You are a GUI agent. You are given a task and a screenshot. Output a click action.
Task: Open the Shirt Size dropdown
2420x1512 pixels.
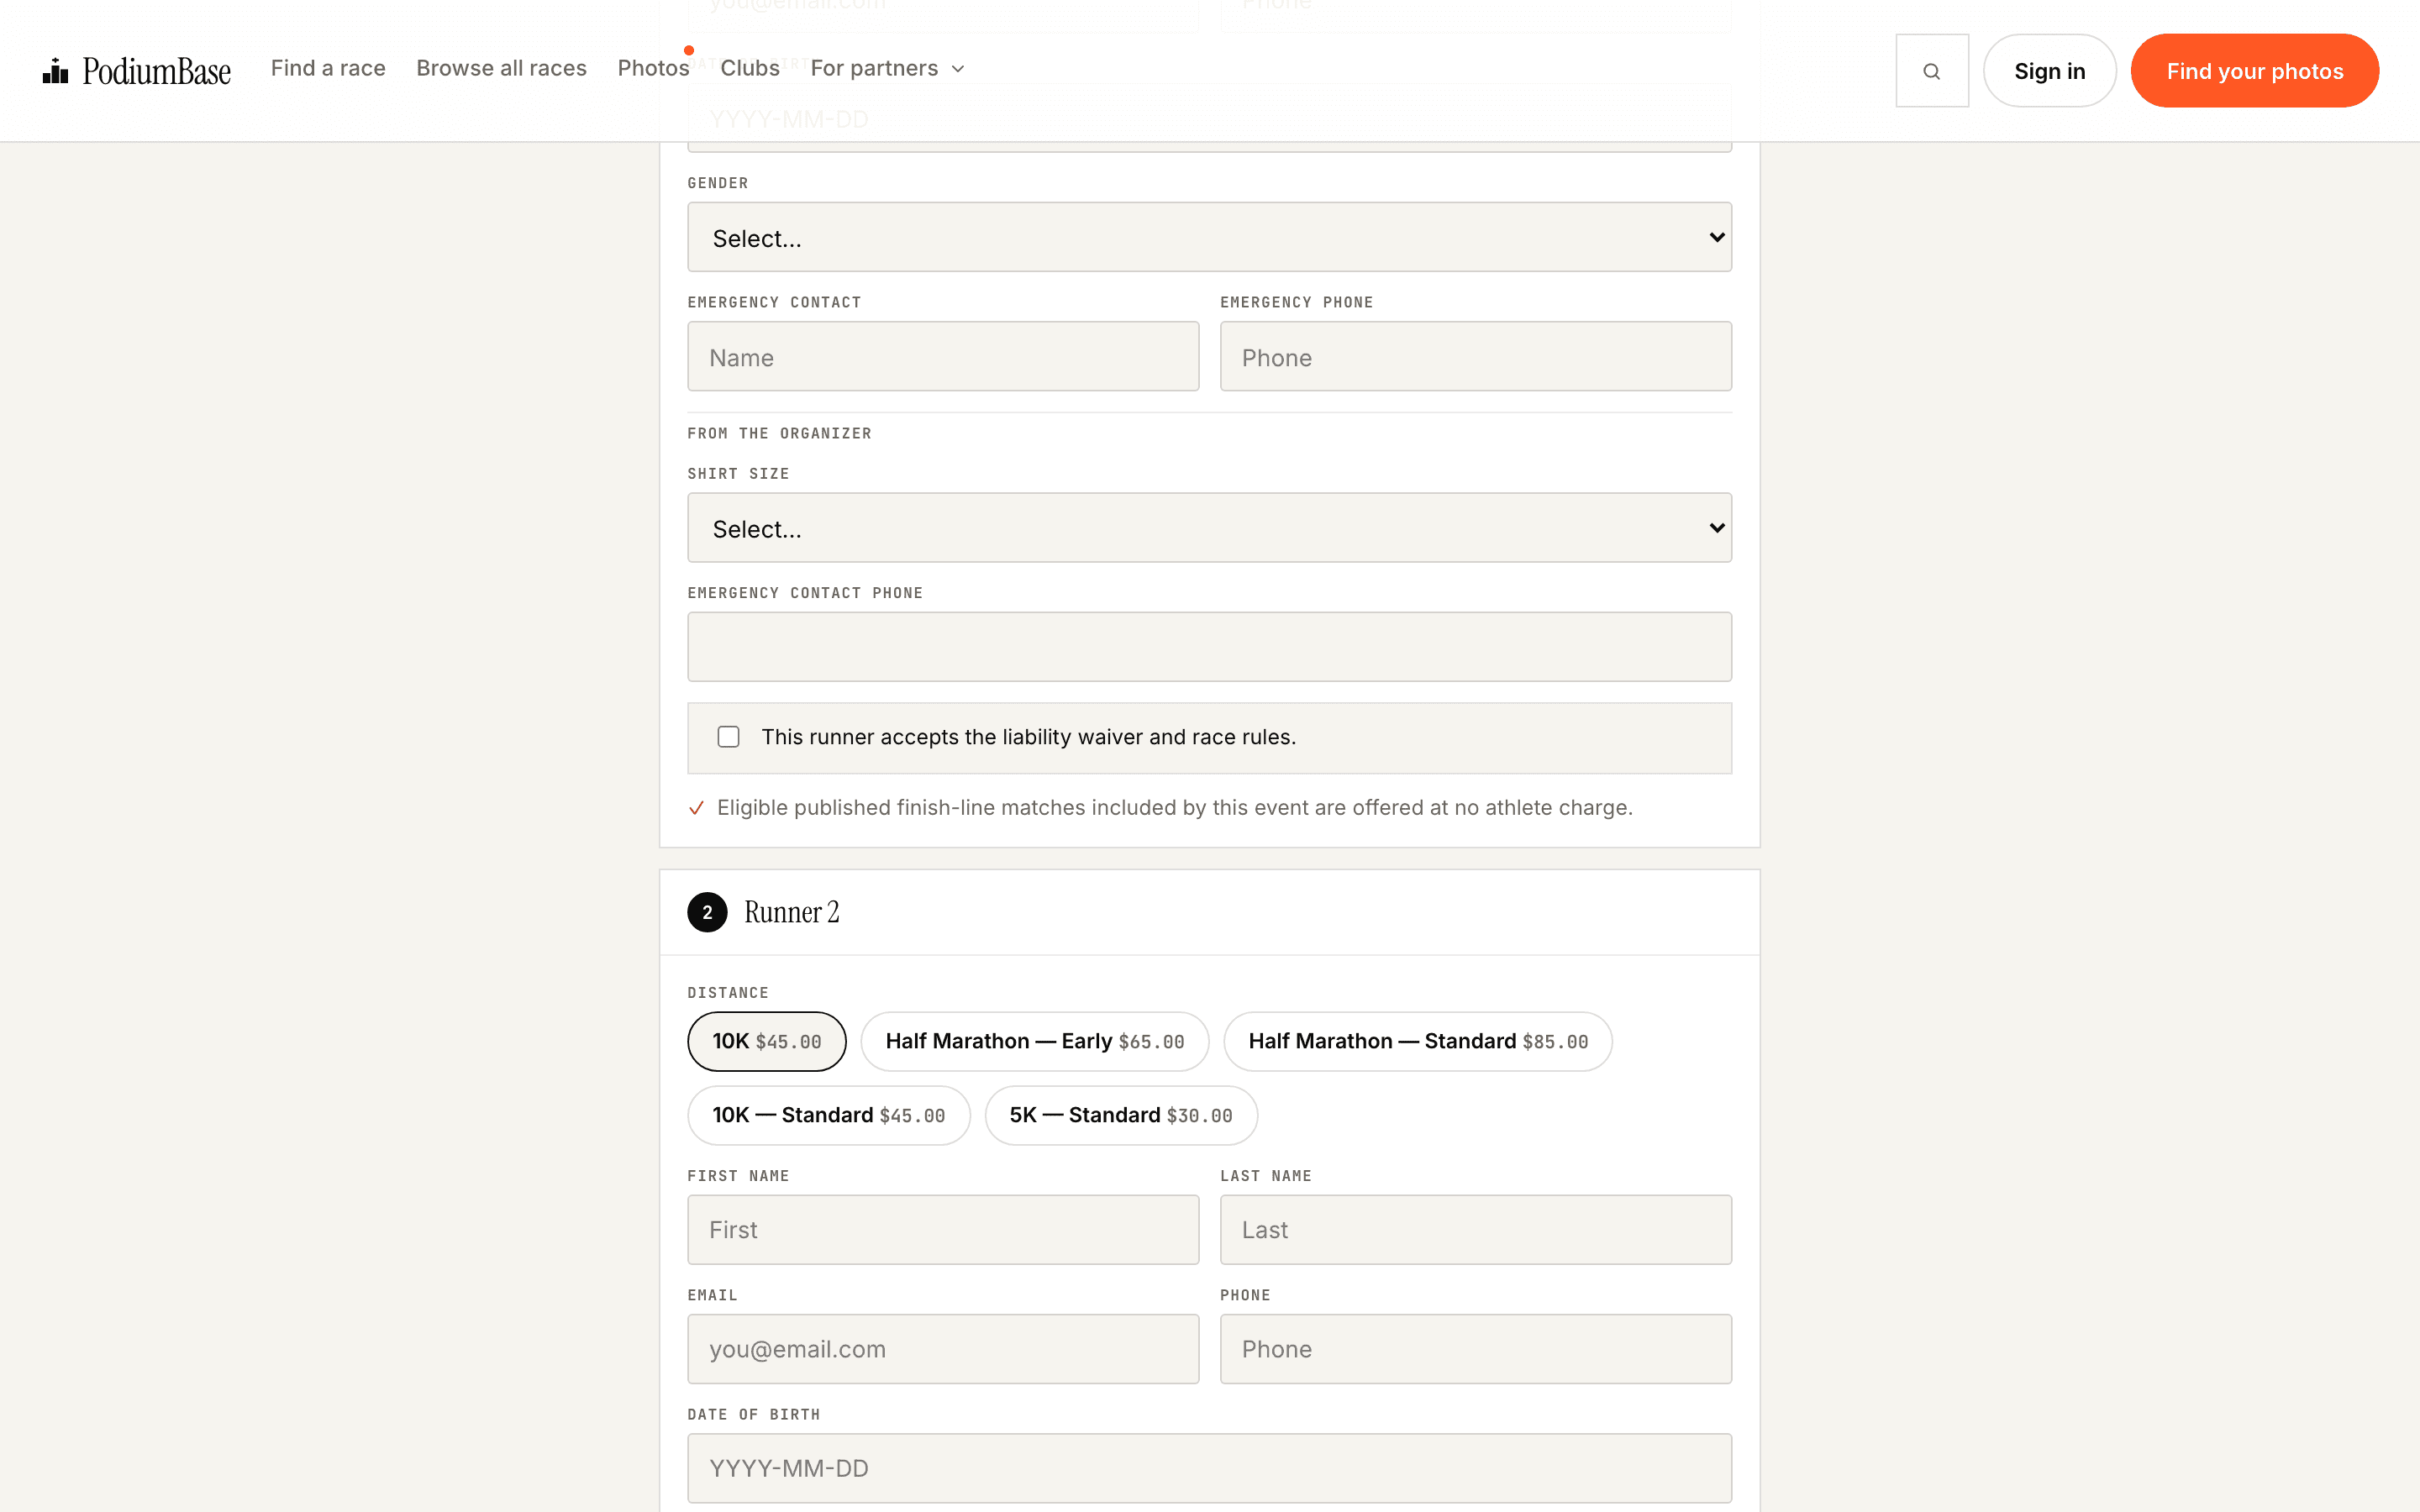(x=1209, y=527)
